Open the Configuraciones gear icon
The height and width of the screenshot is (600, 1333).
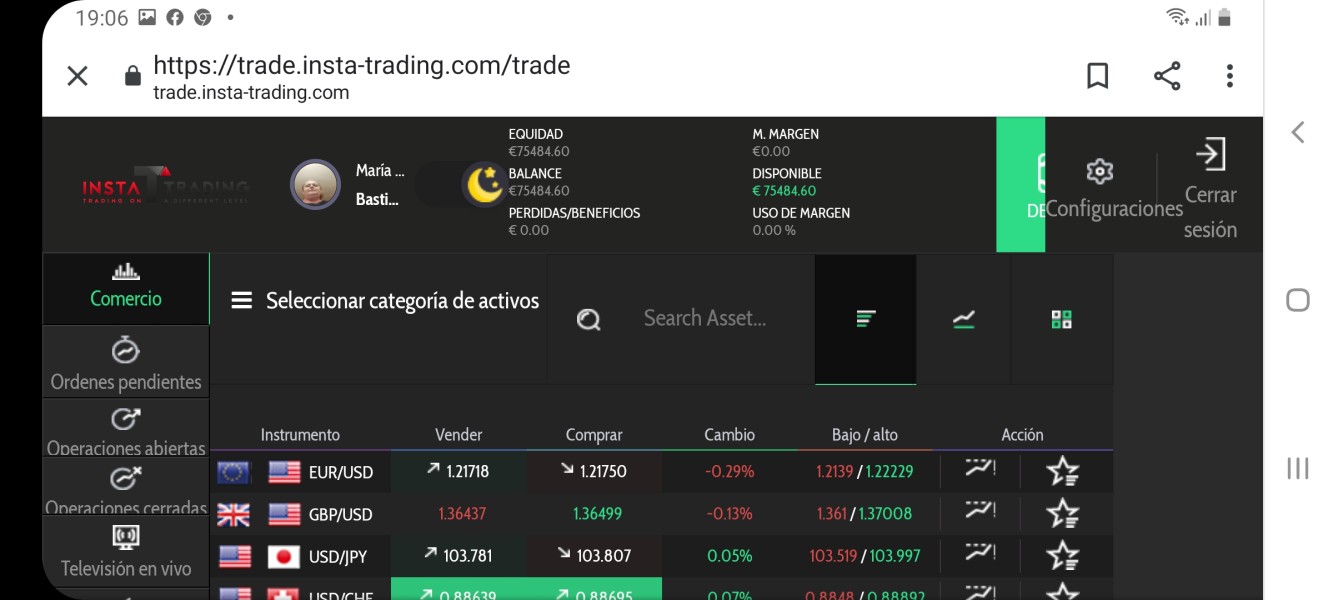coord(1100,171)
